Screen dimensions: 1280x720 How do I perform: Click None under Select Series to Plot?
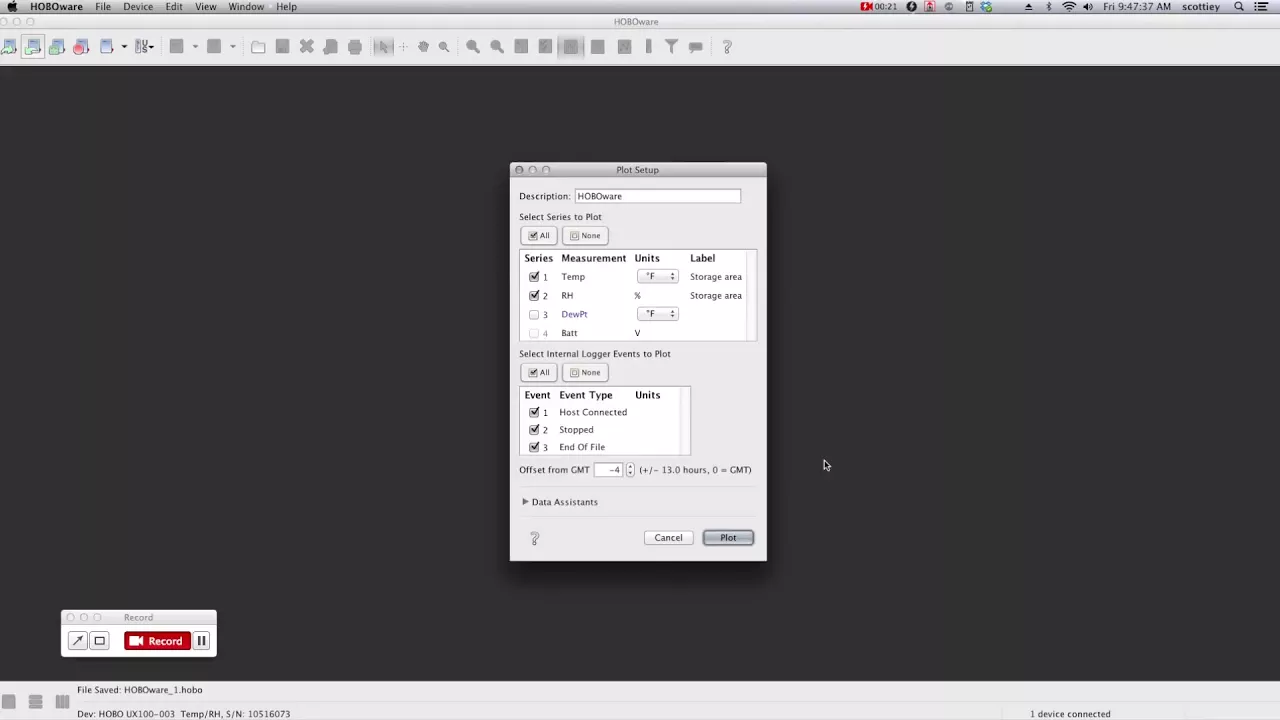point(585,236)
